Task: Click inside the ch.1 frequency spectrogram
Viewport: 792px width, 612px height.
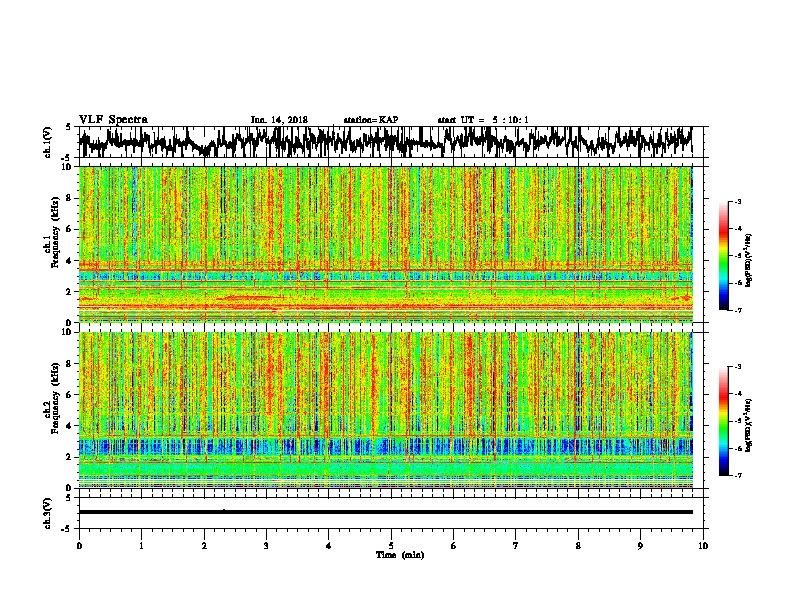Action: 385,244
